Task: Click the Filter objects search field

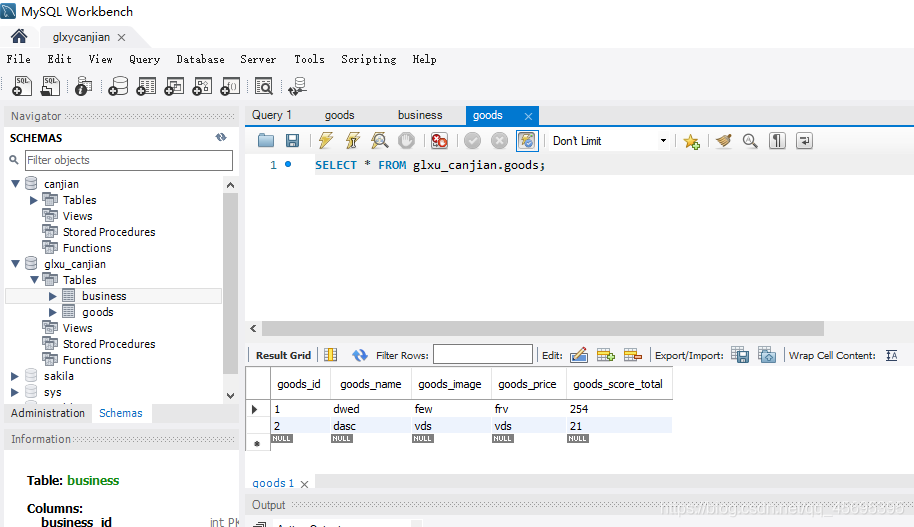Action: coord(129,160)
